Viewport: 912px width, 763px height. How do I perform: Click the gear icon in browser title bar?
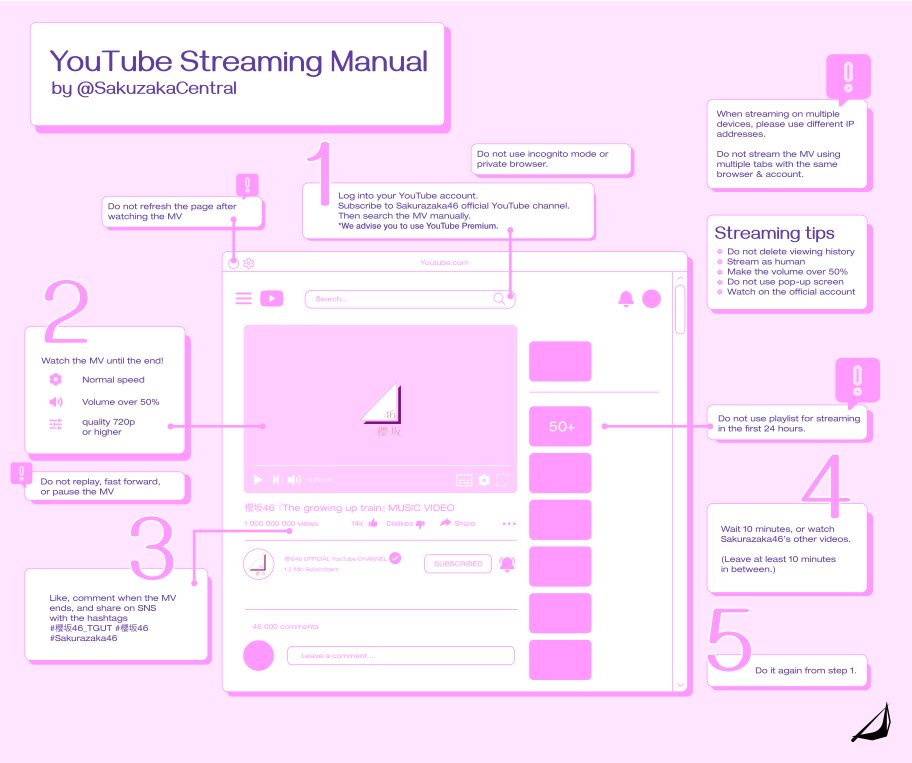click(249, 263)
